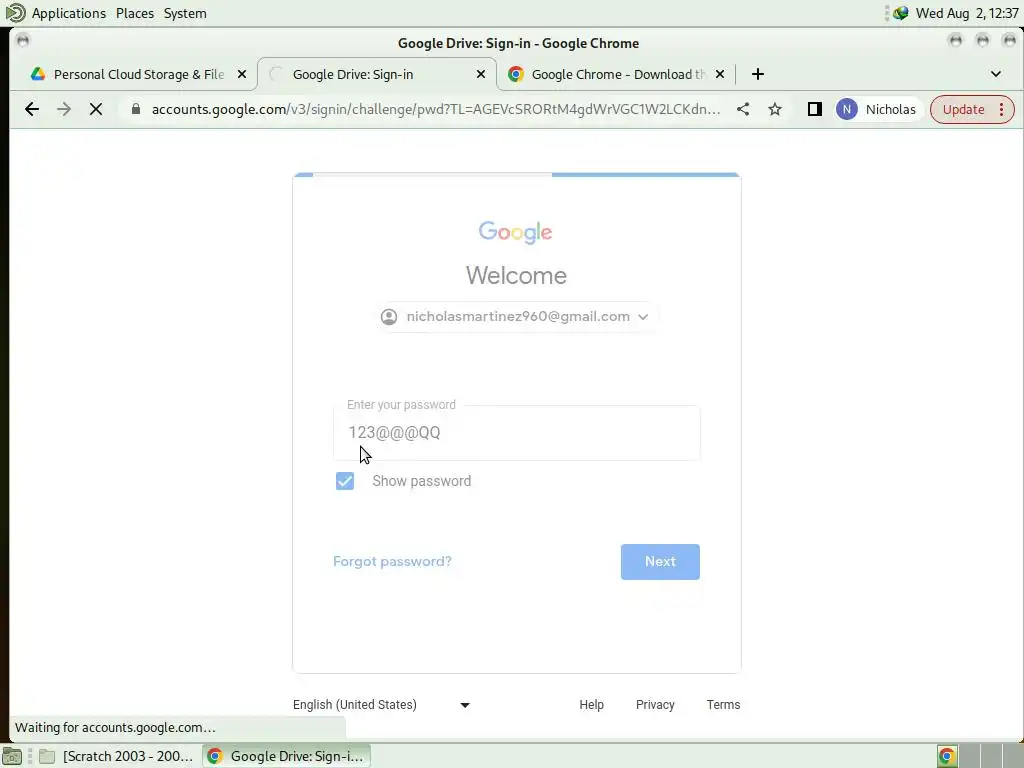Open the Help link
The height and width of the screenshot is (768, 1024).
[x=591, y=705]
